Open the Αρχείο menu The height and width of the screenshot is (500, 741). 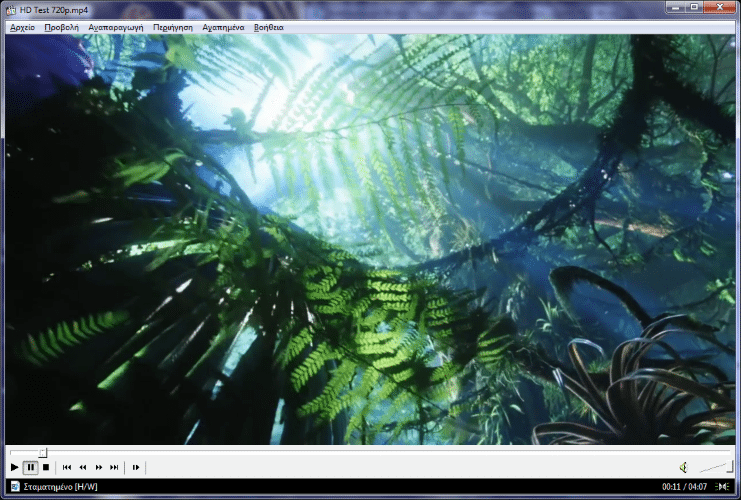(22, 27)
